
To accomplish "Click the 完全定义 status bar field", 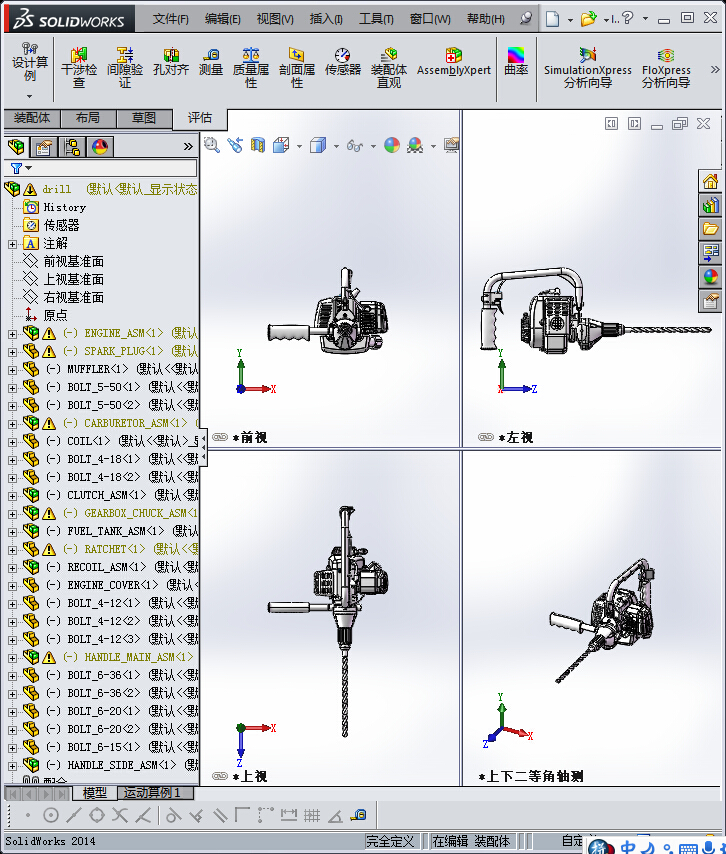I will [390, 841].
